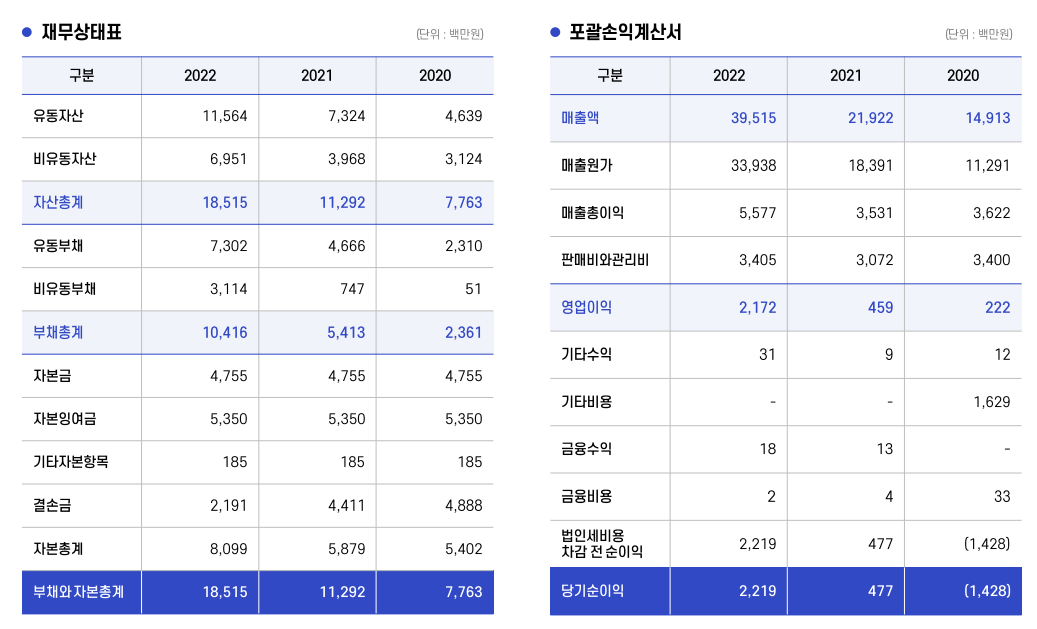Viewport: 1037px width, 629px height.
Task: Click the 39,515 매출액 value
Action: [753, 118]
